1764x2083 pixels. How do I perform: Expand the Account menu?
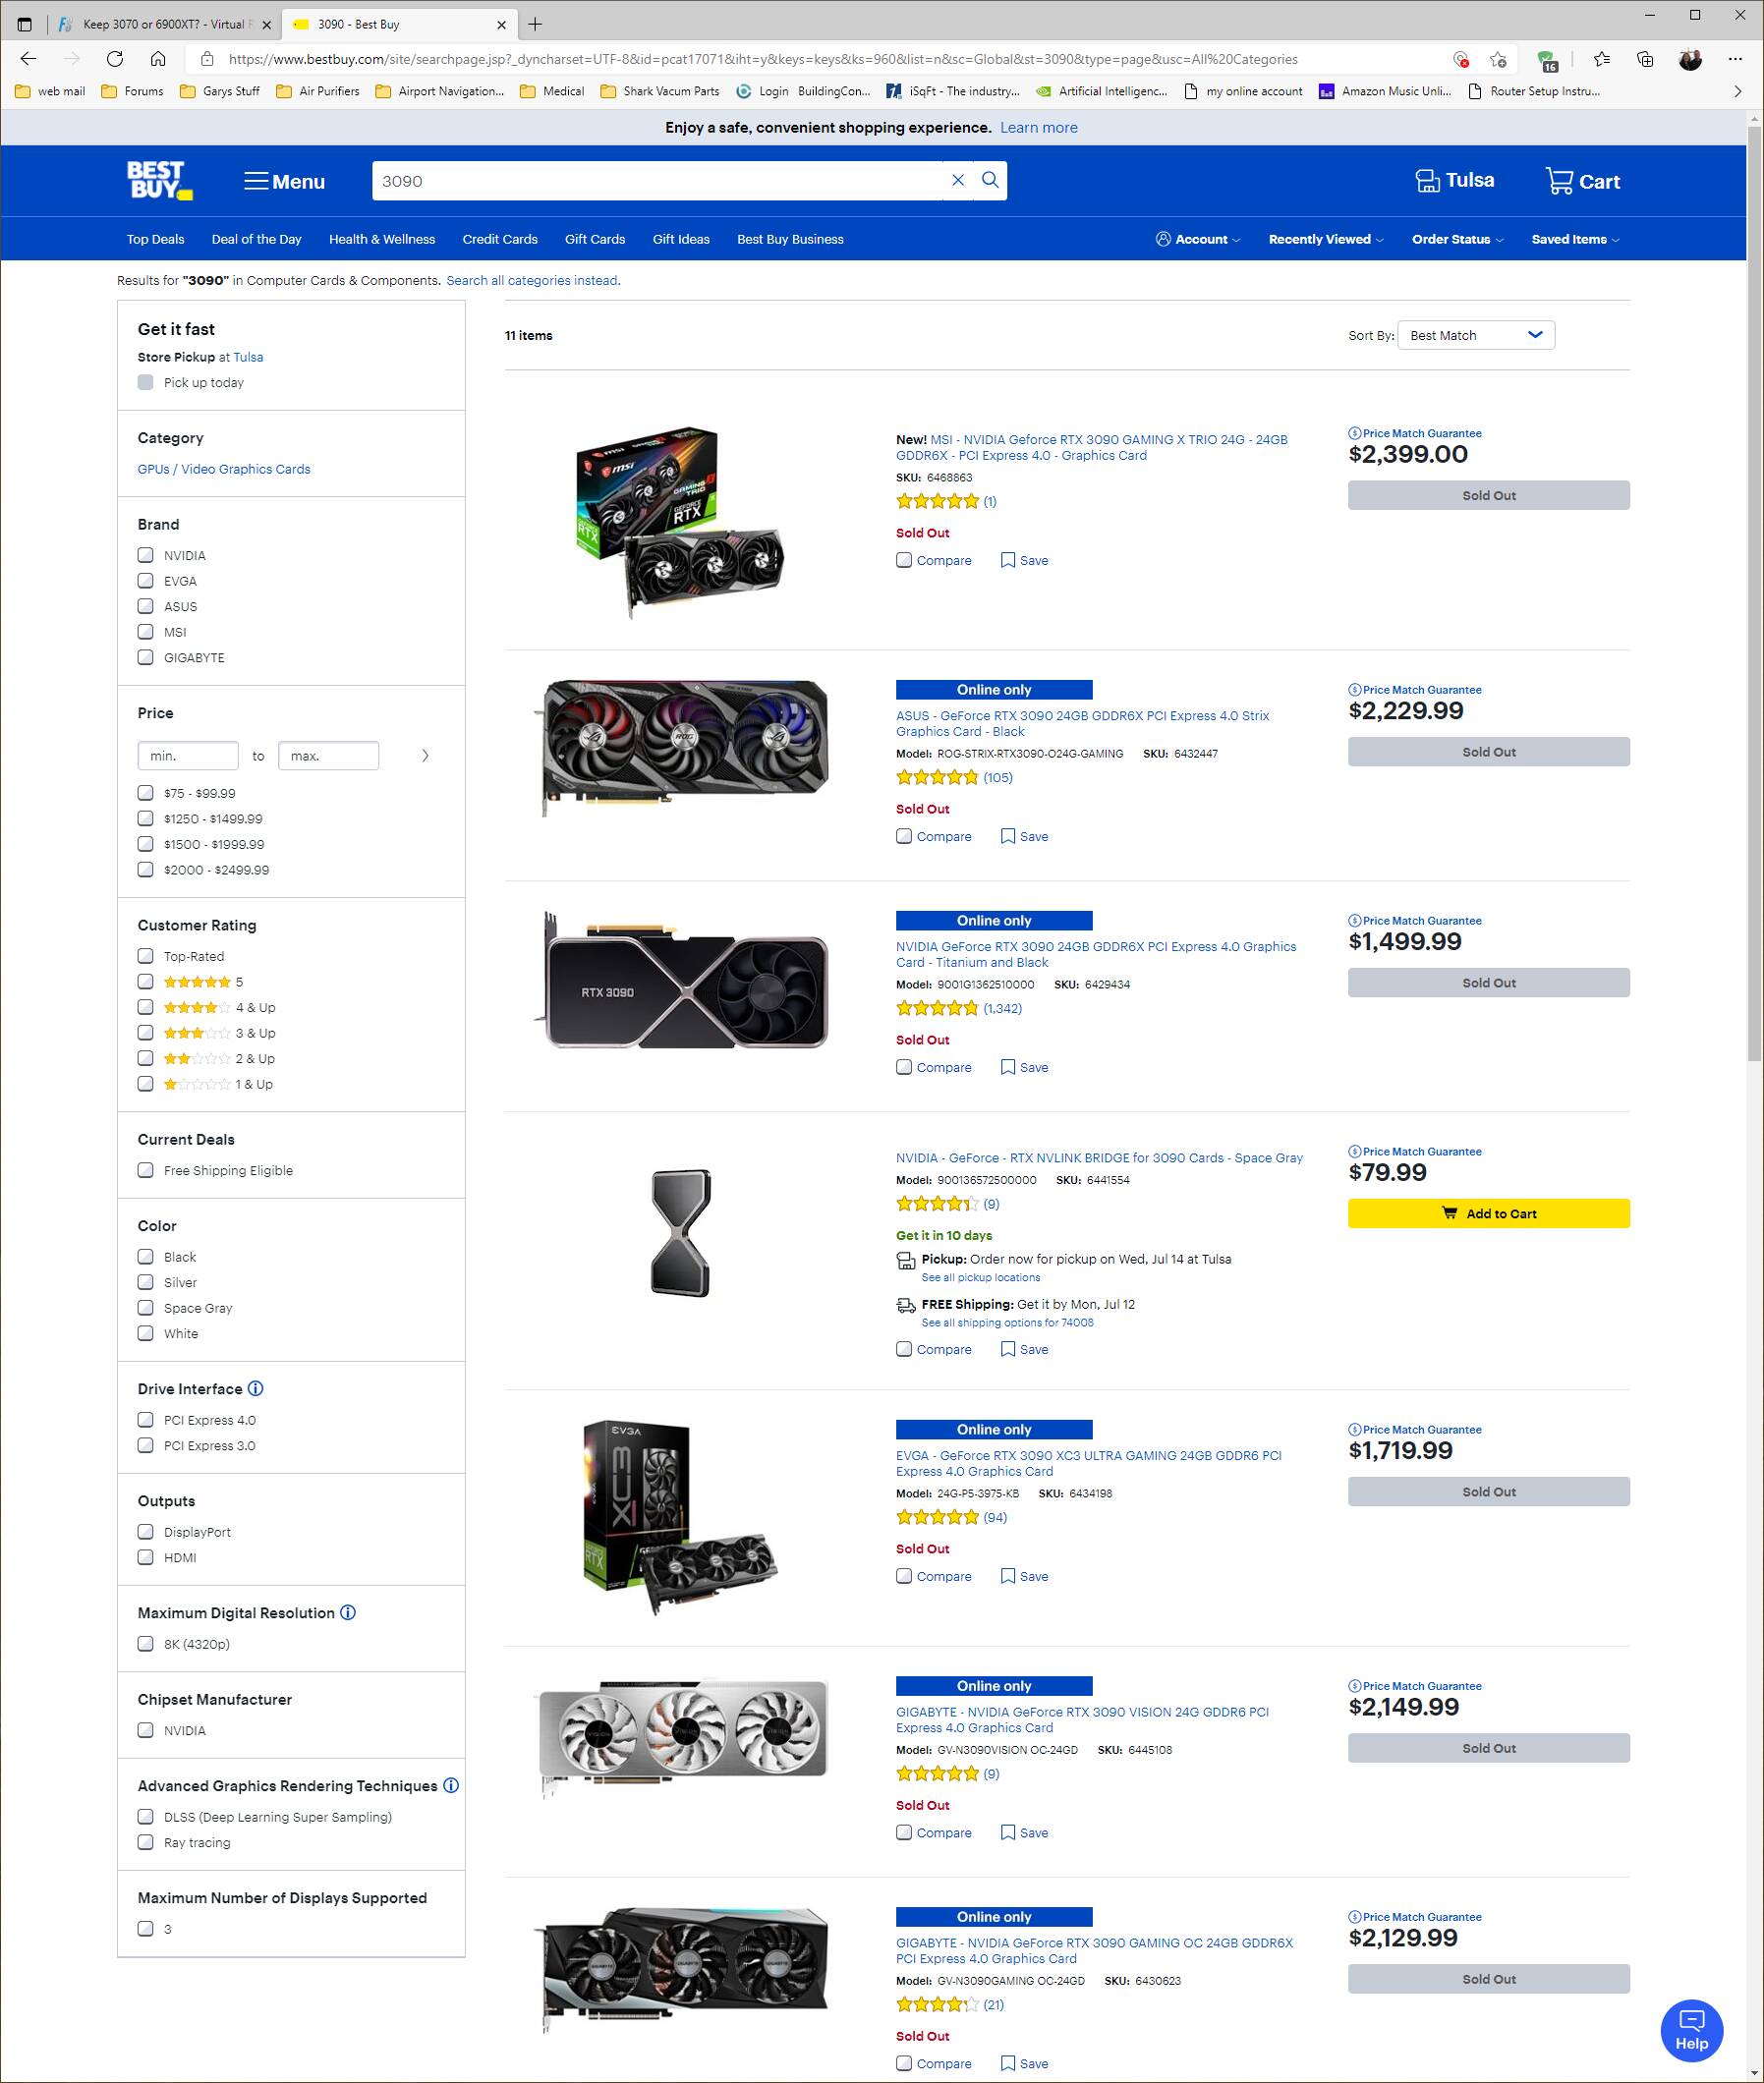pos(1197,239)
